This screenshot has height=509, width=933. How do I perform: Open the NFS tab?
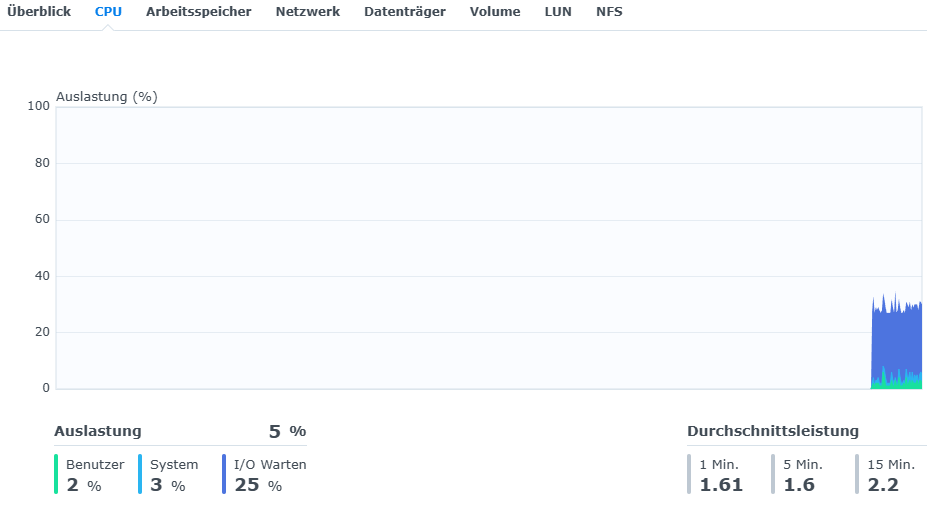point(609,12)
